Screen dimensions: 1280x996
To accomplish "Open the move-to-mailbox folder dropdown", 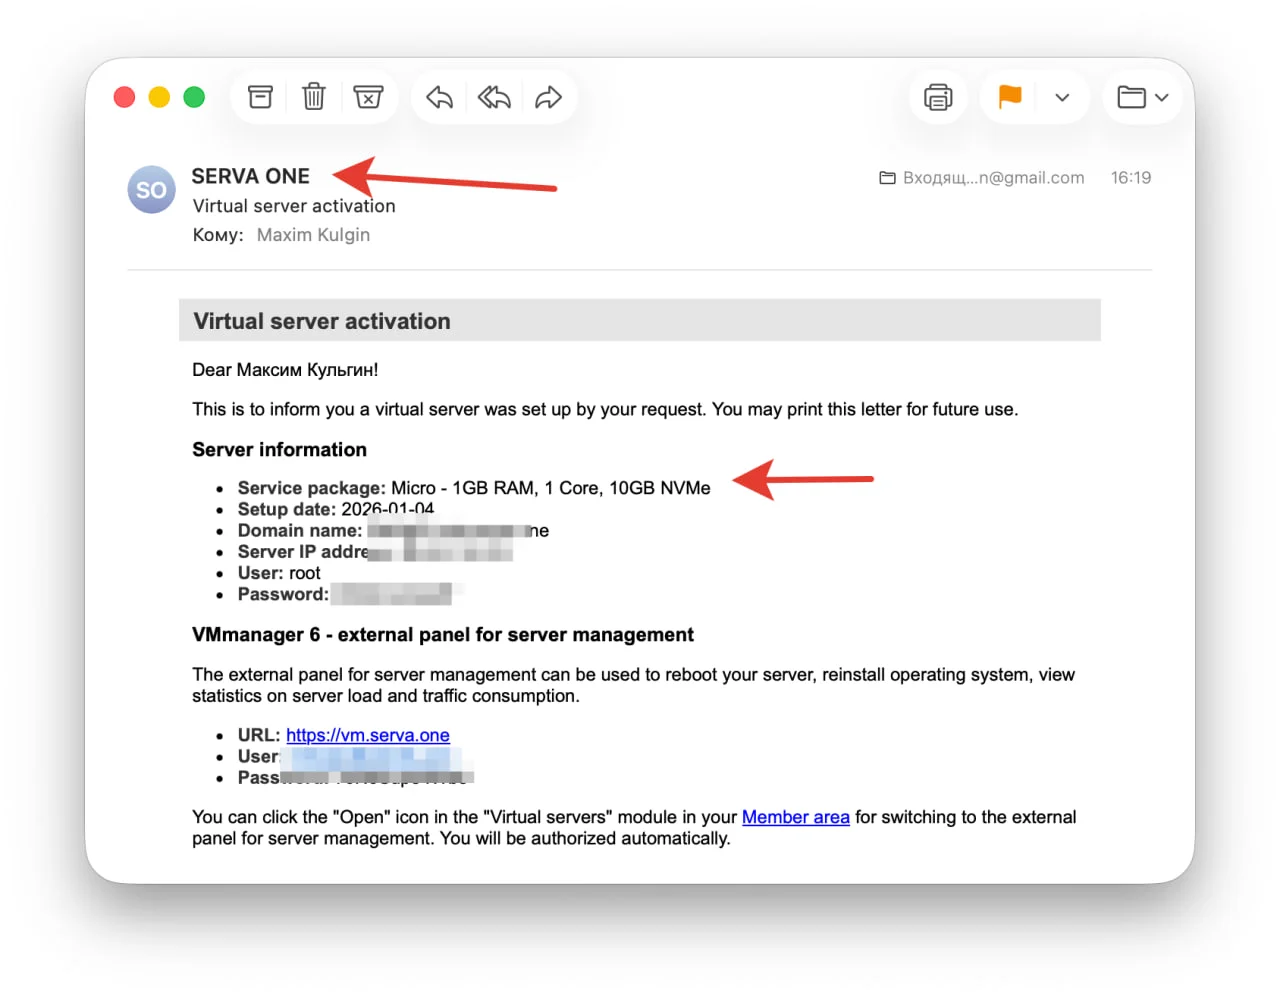I will click(x=1142, y=97).
